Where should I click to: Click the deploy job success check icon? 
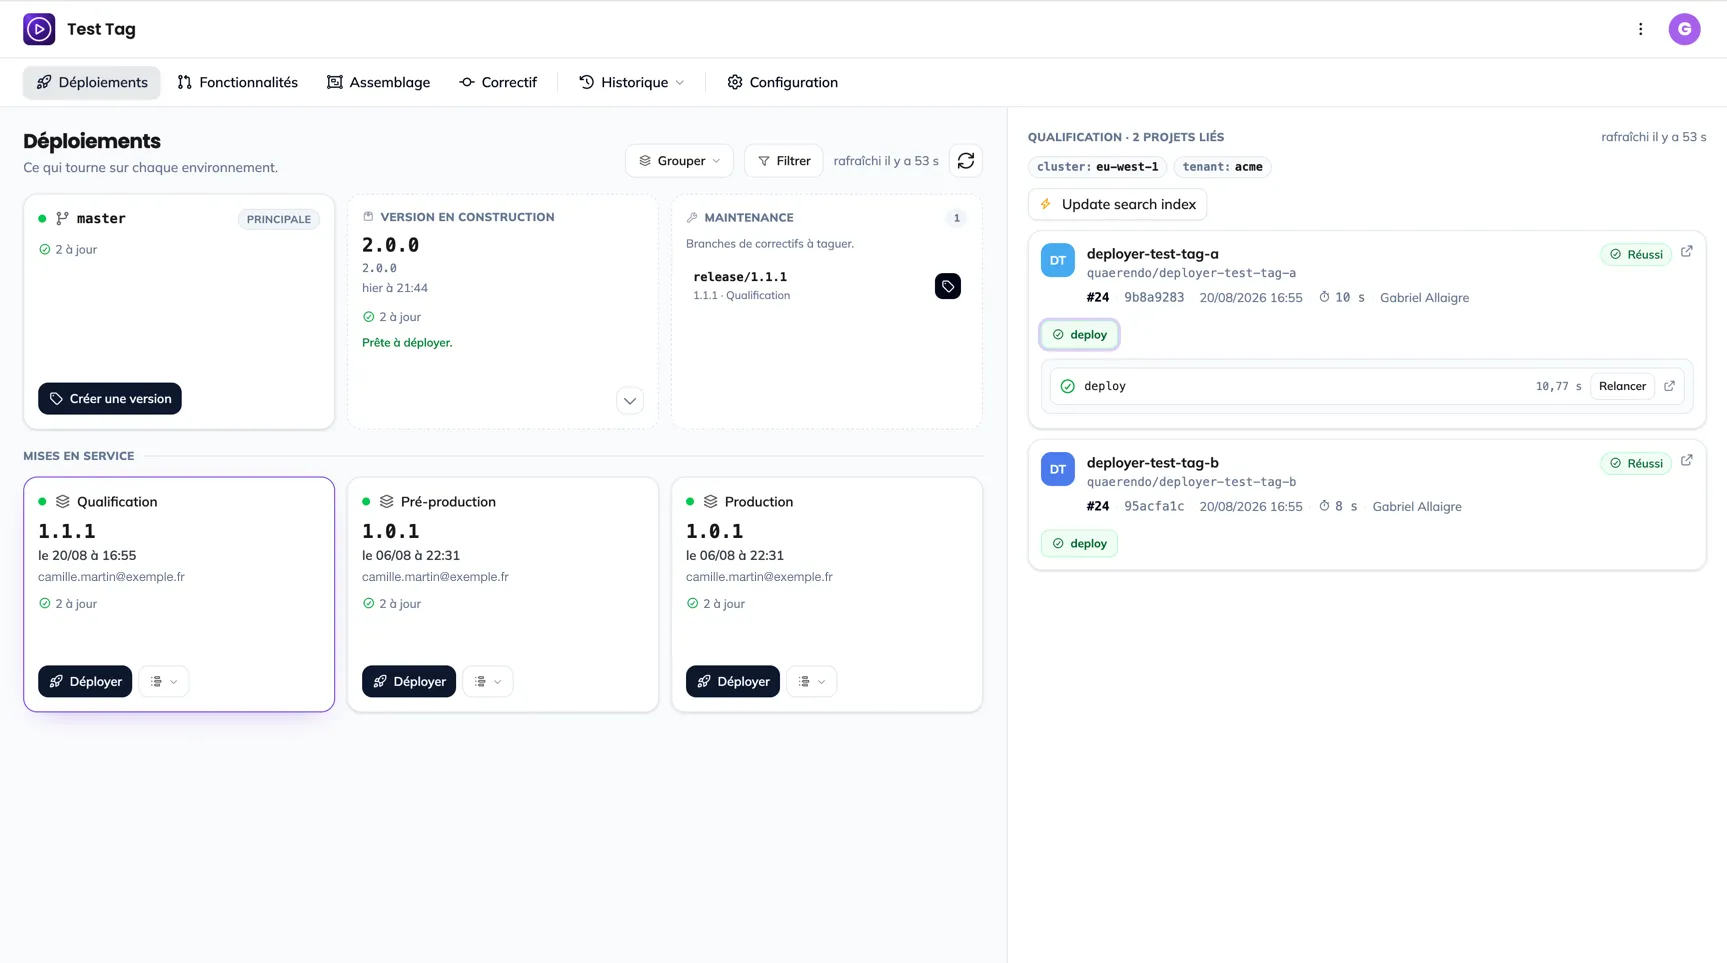click(x=1067, y=386)
